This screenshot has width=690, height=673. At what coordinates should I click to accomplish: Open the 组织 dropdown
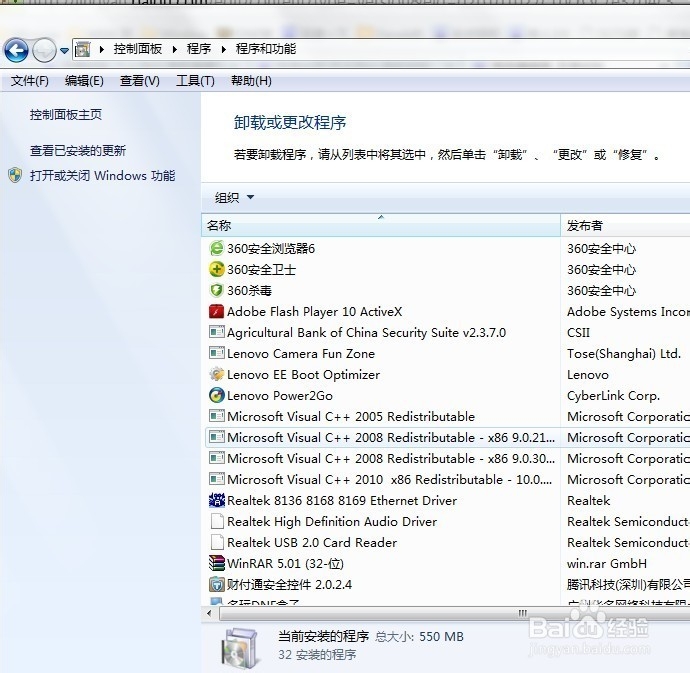click(x=234, y=198)
